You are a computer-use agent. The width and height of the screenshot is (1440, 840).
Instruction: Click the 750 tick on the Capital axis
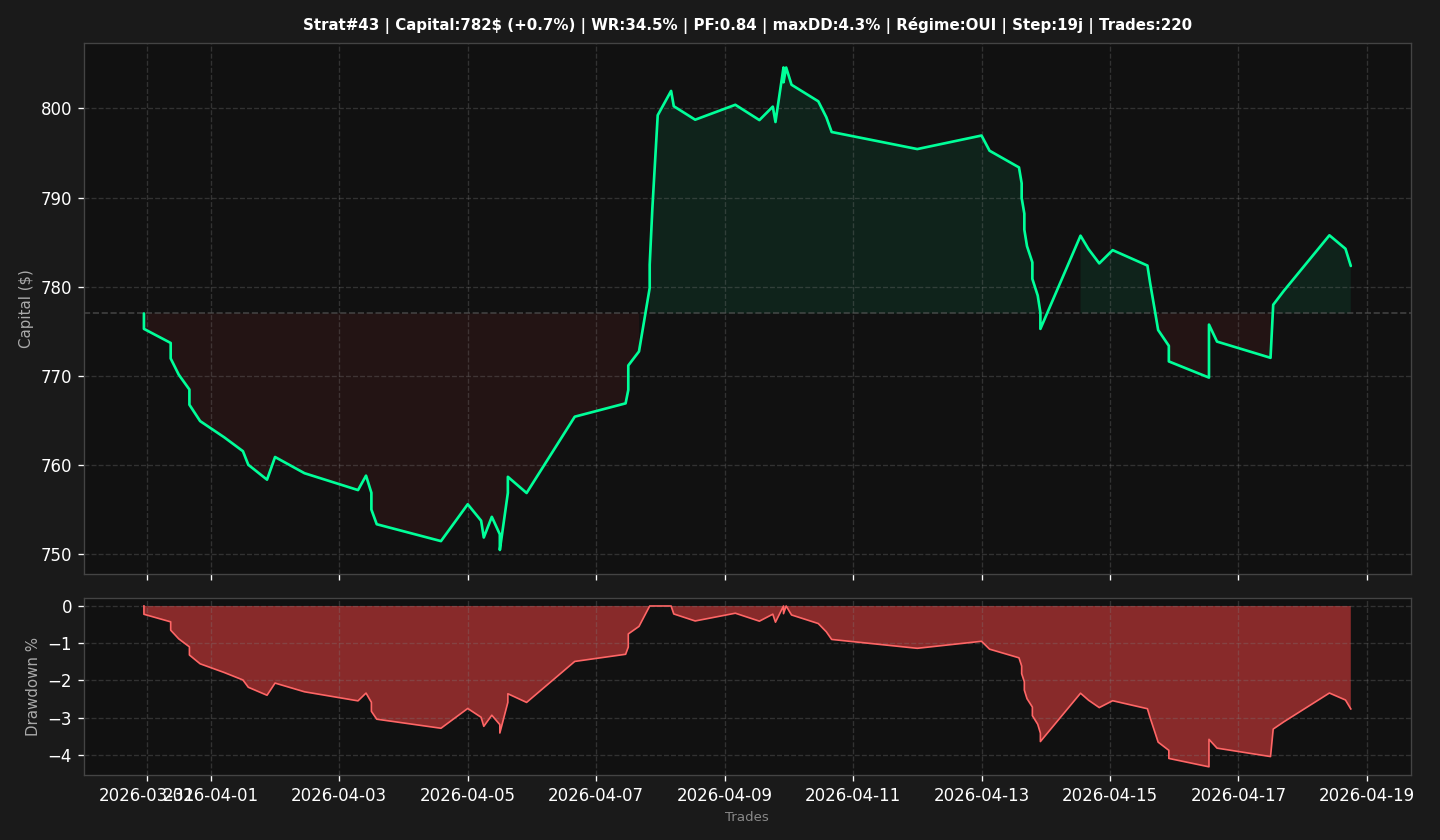[55, 555]
